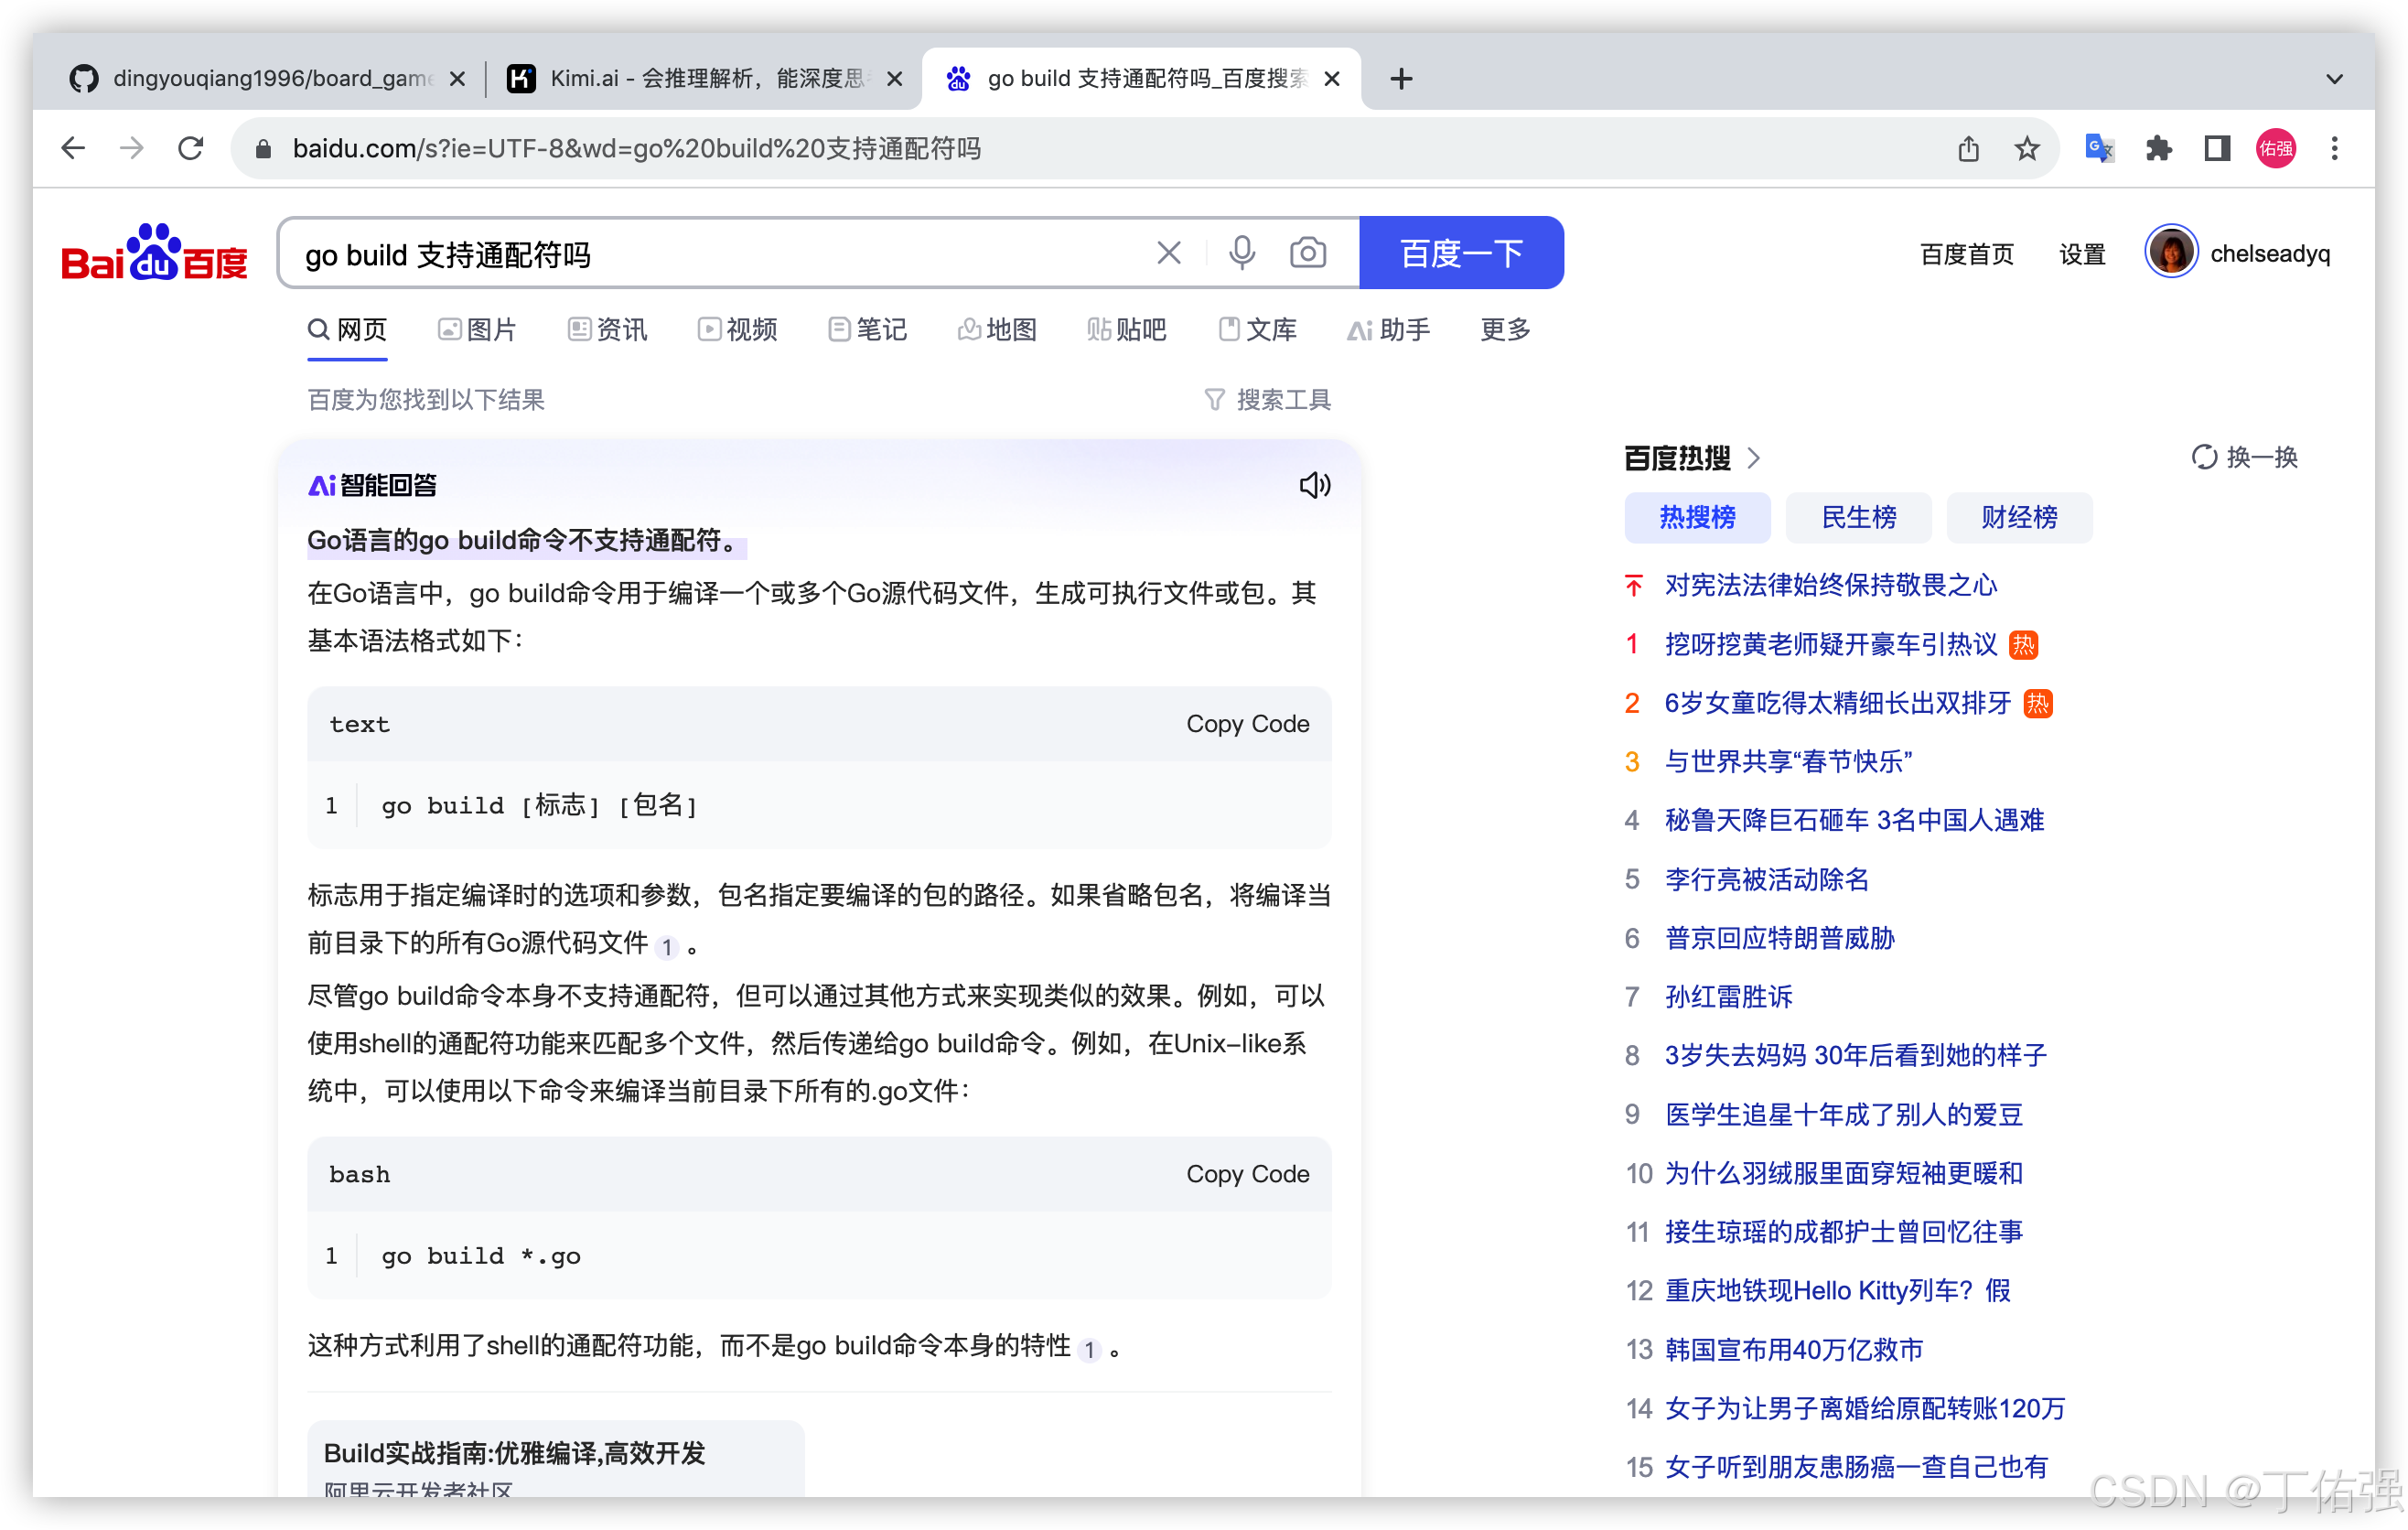
Task: Go forward to the next page
Action: (131, 149)
